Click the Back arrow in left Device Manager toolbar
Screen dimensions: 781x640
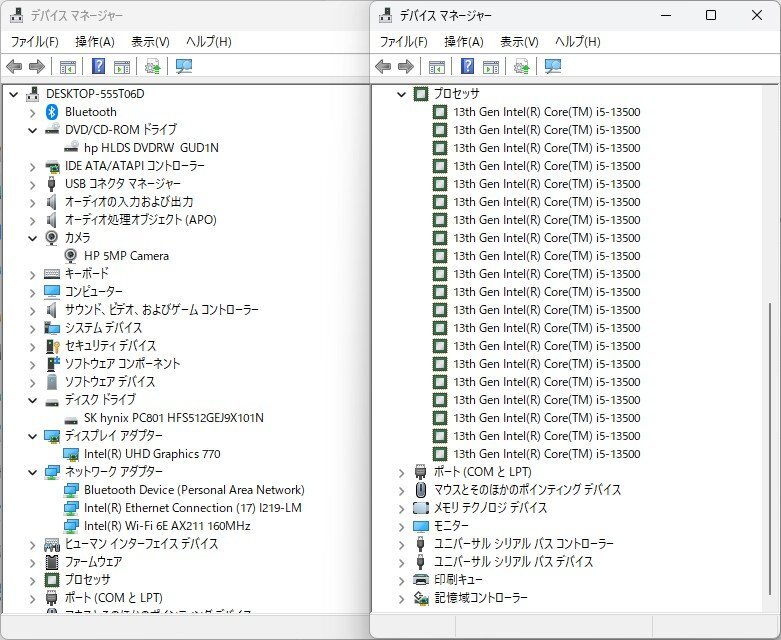[x=14, y=66]
